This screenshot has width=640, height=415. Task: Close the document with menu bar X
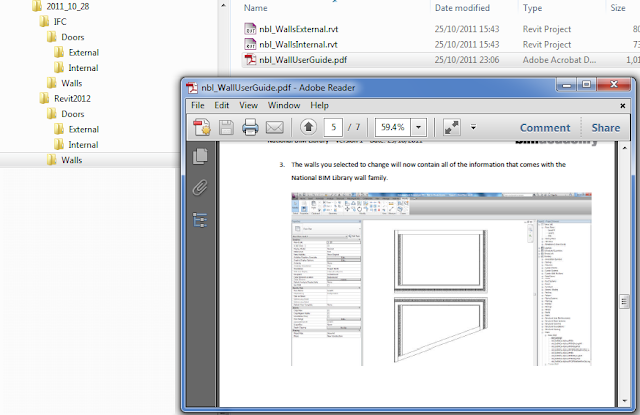(623, 106)
